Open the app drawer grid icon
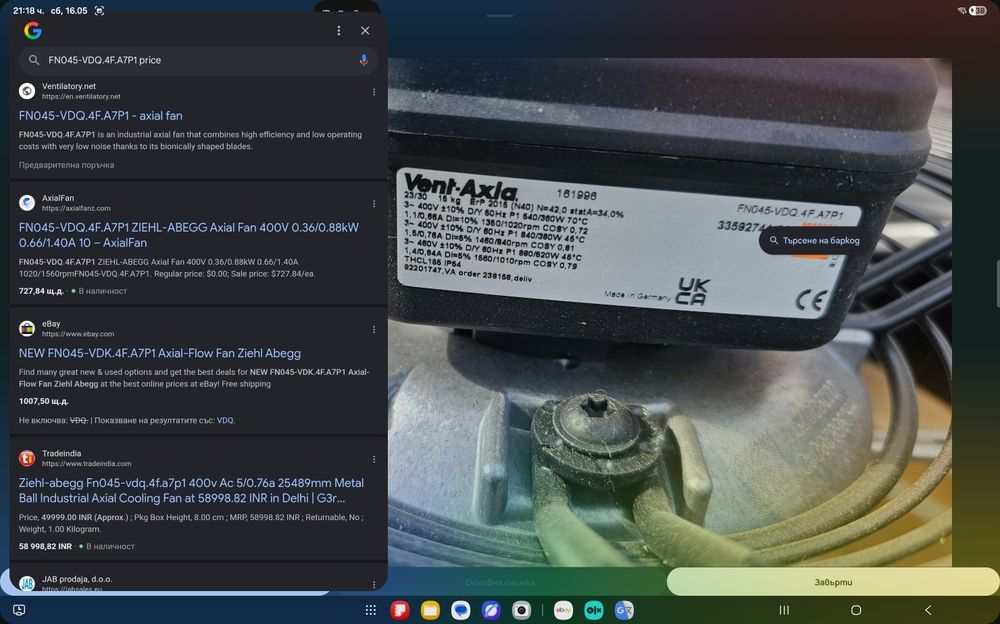This screenshot has width=1000, height=624. [x=371, y=610]
